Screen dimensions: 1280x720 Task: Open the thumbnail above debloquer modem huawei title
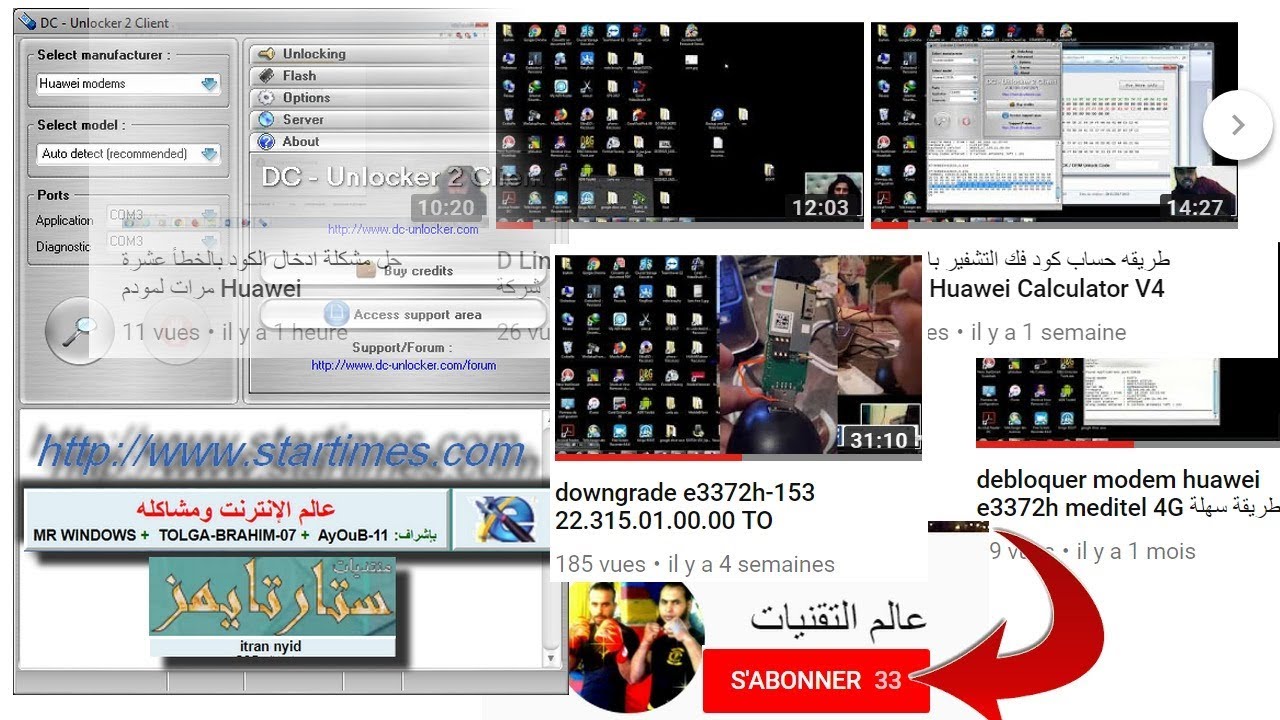(x=1128, y=403)
